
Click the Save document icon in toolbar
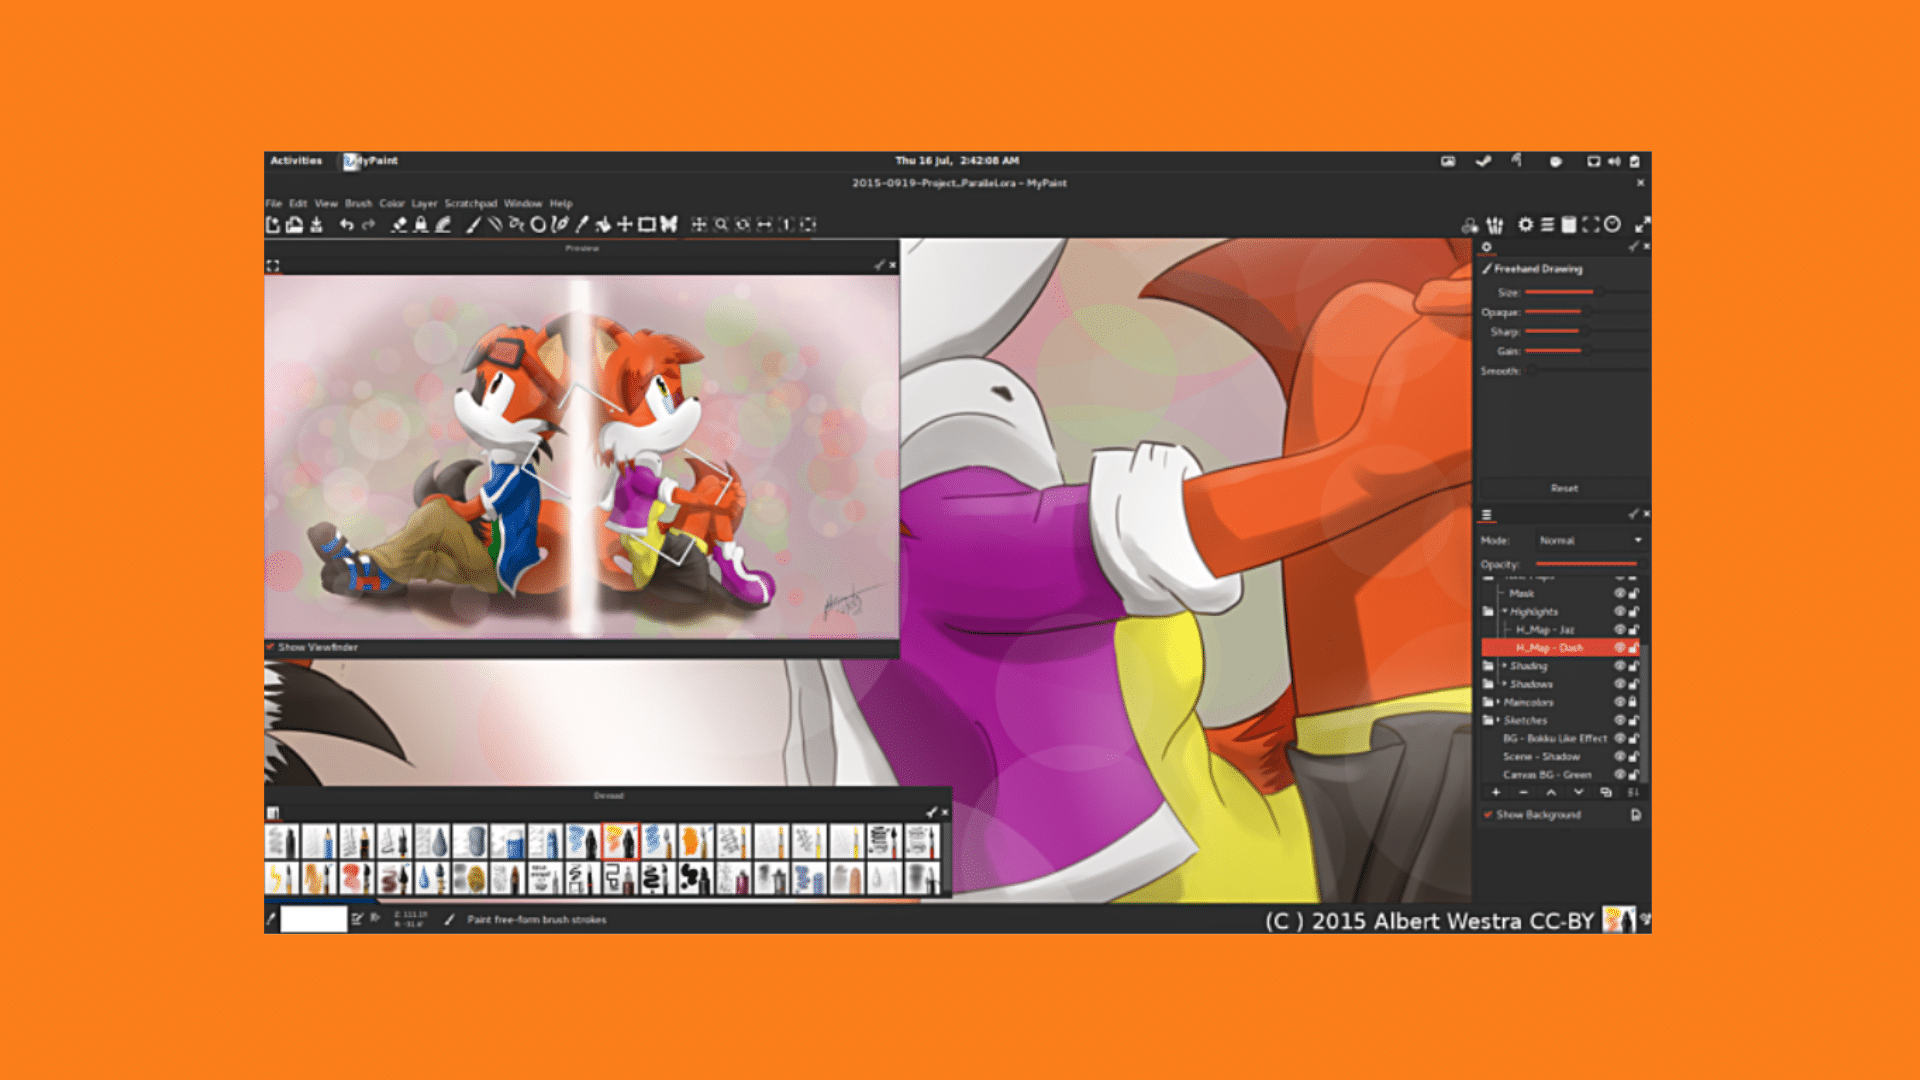coord(316,225)
